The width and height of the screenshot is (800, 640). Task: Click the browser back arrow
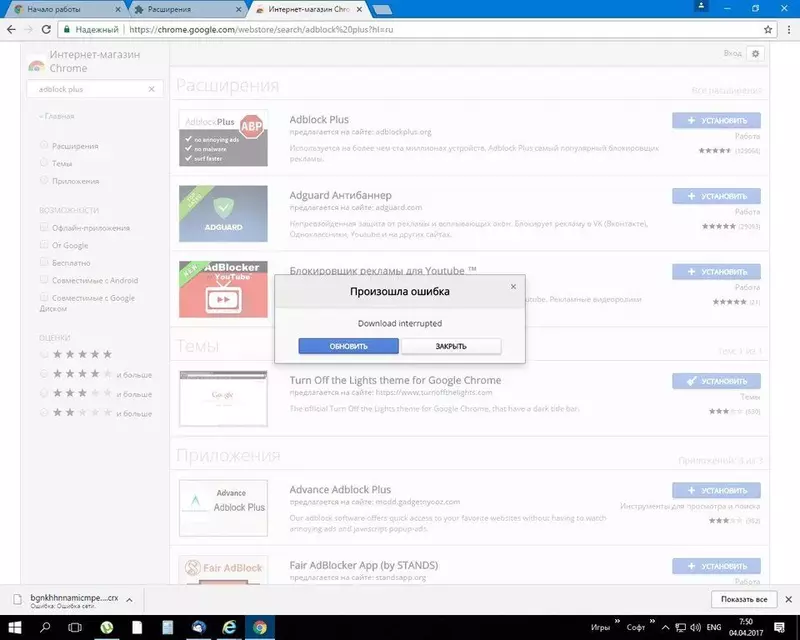tap(11, 30)
